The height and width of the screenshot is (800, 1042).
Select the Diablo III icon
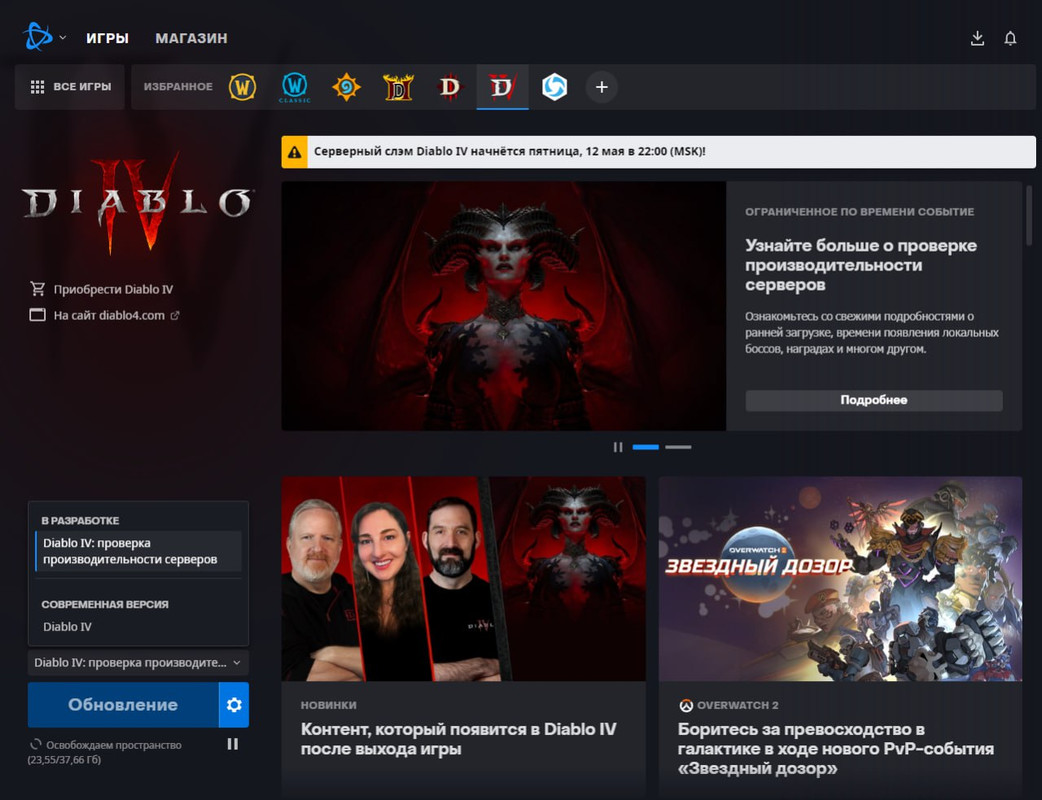pyautogui.click(x=450, y=87)
